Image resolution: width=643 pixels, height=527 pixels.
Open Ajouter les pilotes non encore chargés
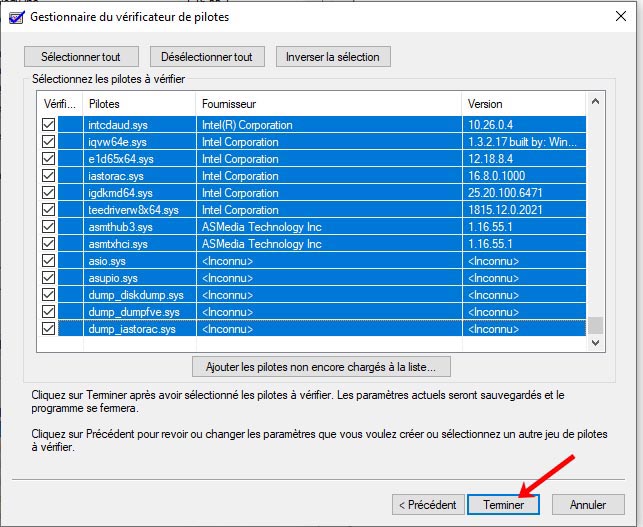[x=321, y=367]
